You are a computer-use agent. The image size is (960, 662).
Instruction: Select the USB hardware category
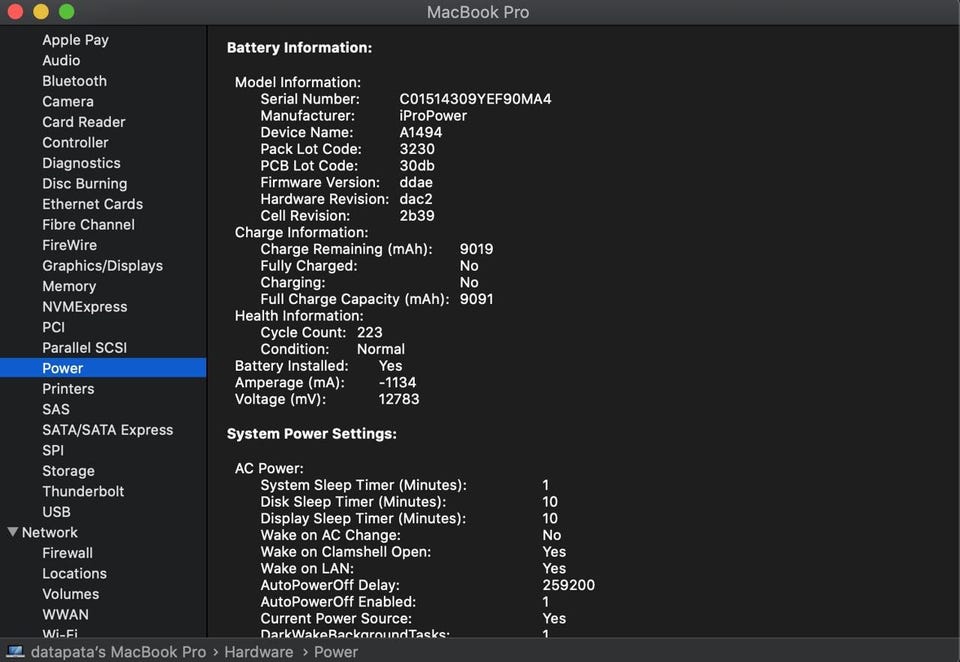(x=56, y=512)
